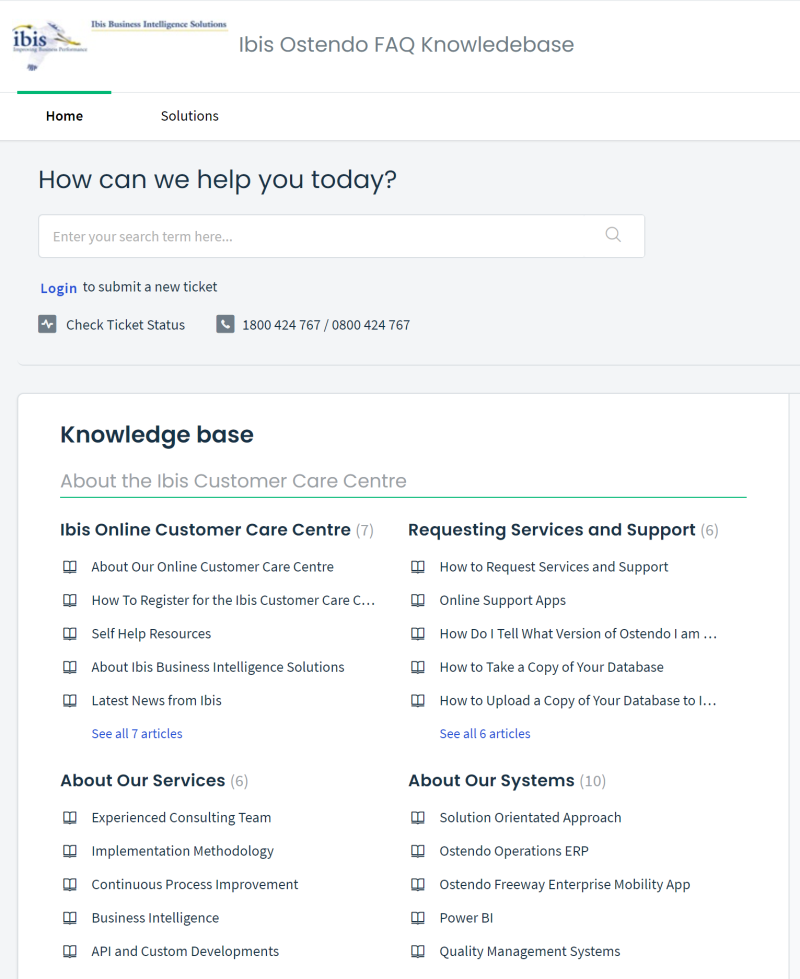Screen dimensions: 800x979
Task: Open Ibis Online Customer Care Centre category
Action: click(x=205, y=529)
